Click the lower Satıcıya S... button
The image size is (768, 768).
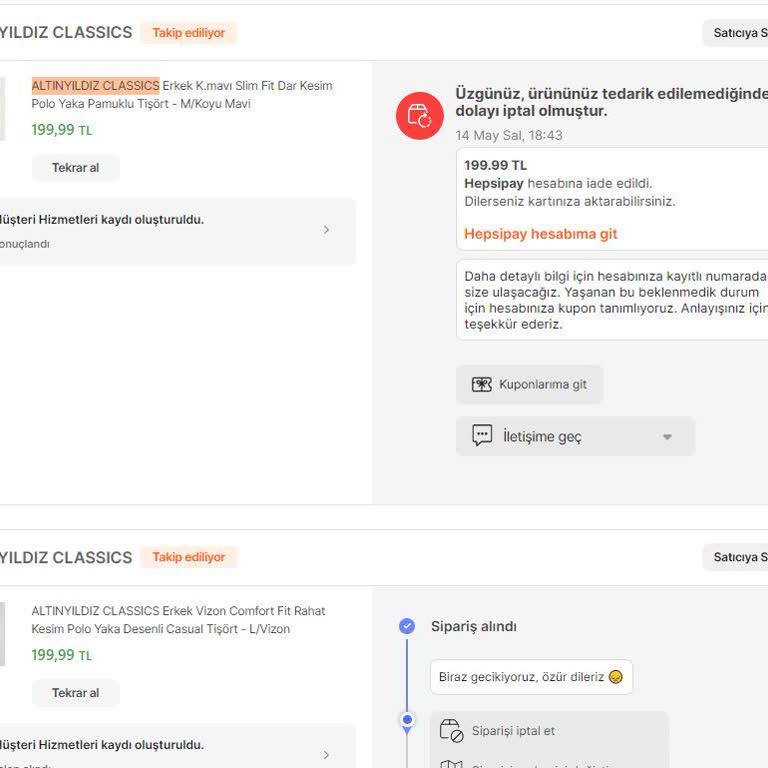point(736,557)
